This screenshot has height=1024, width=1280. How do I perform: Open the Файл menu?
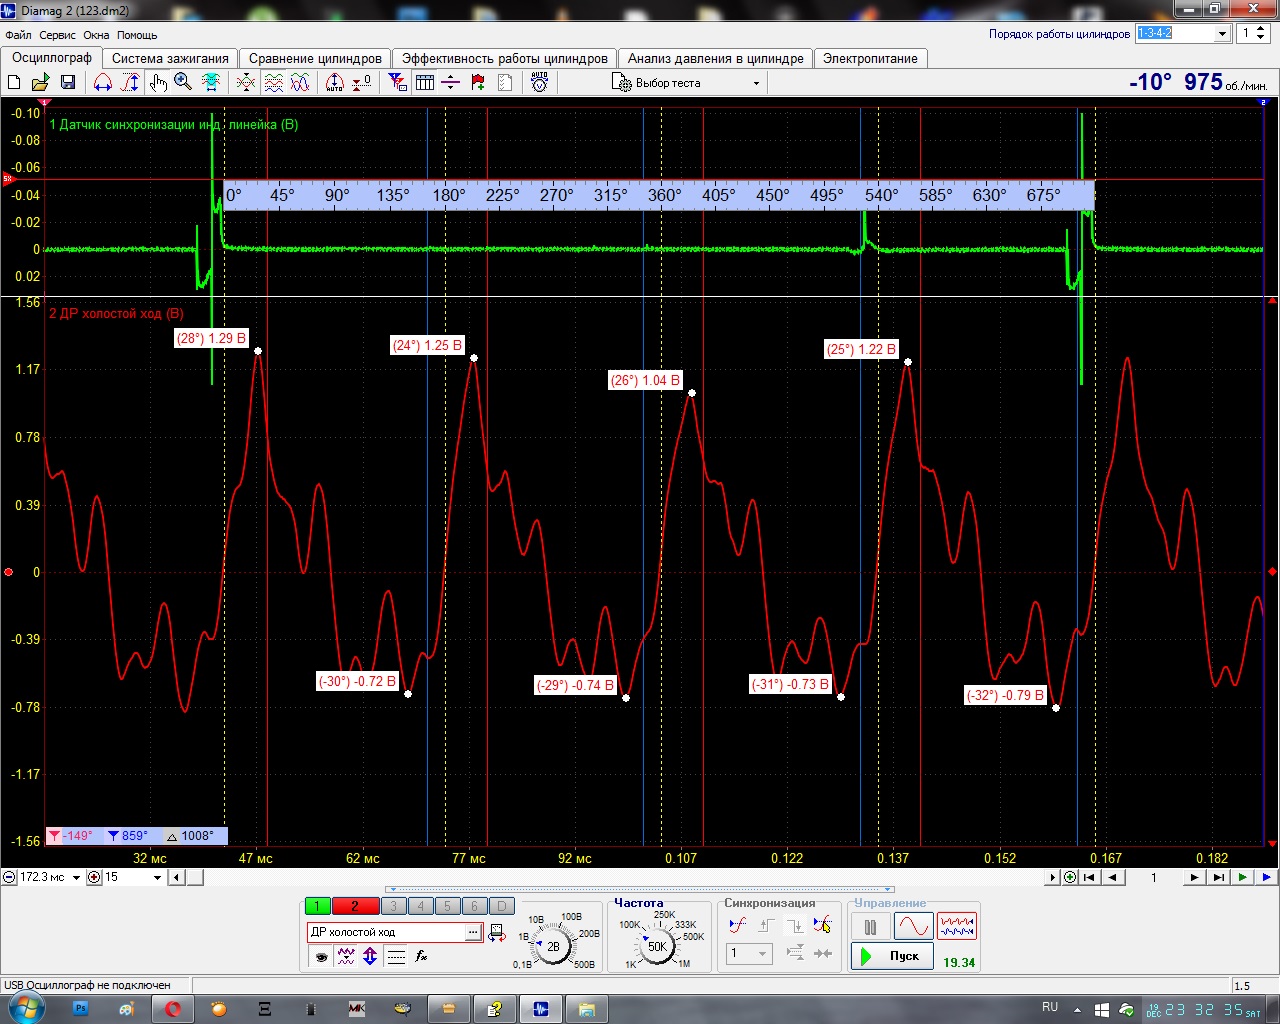click(18, 35)
